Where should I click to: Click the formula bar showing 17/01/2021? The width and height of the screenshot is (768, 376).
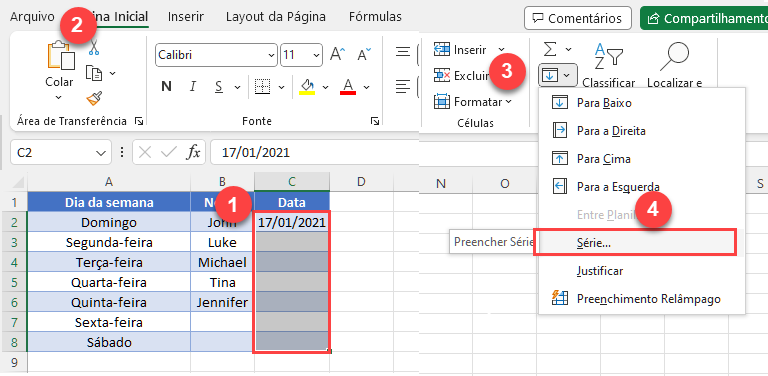click(313, 153)
